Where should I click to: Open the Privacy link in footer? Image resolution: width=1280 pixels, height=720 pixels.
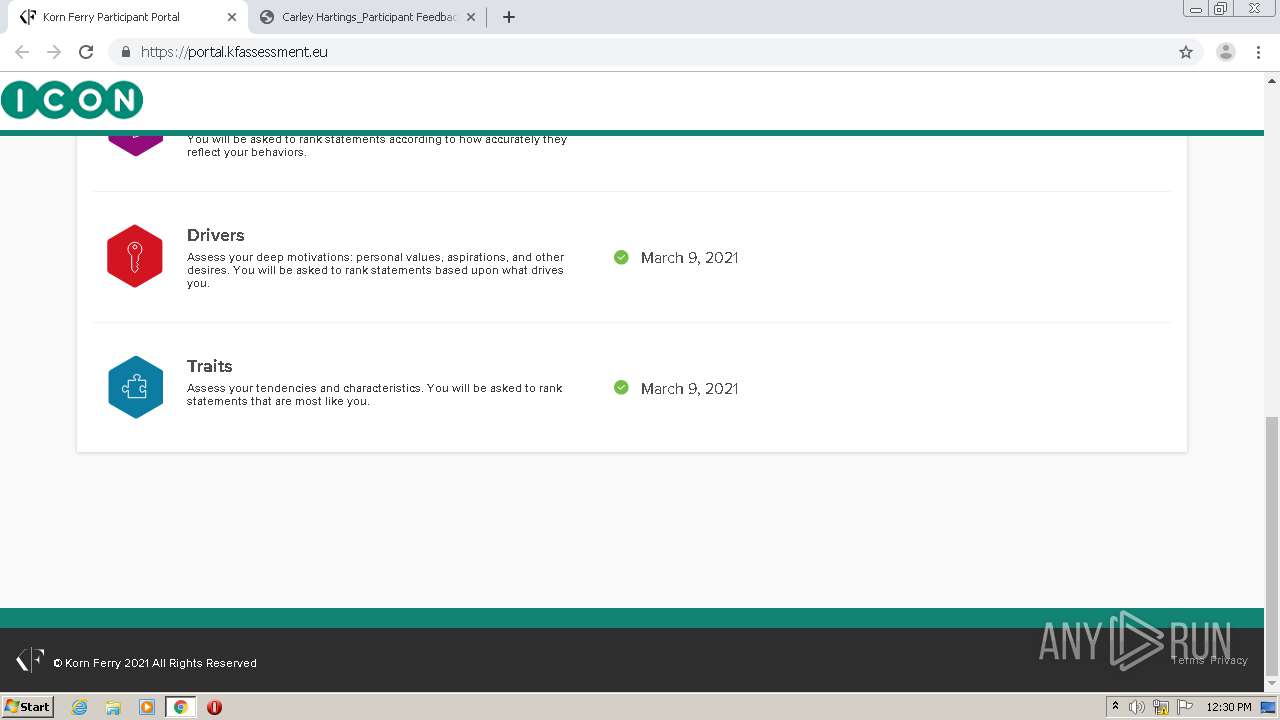click(1229, 660)
